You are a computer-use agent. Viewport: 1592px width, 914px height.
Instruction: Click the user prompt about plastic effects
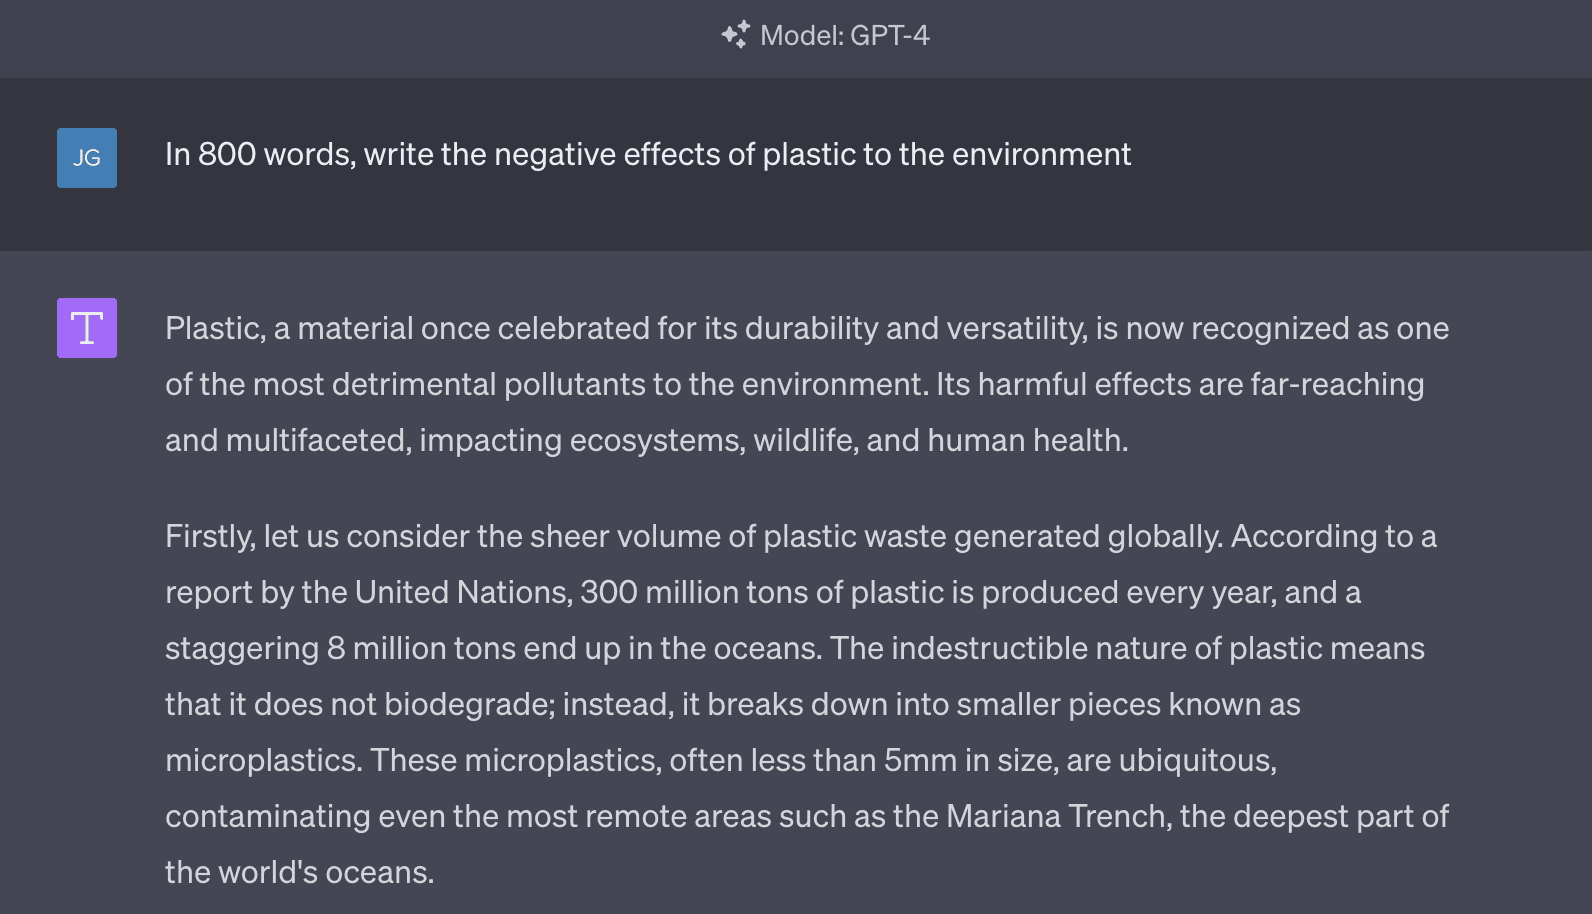[648, 155]
